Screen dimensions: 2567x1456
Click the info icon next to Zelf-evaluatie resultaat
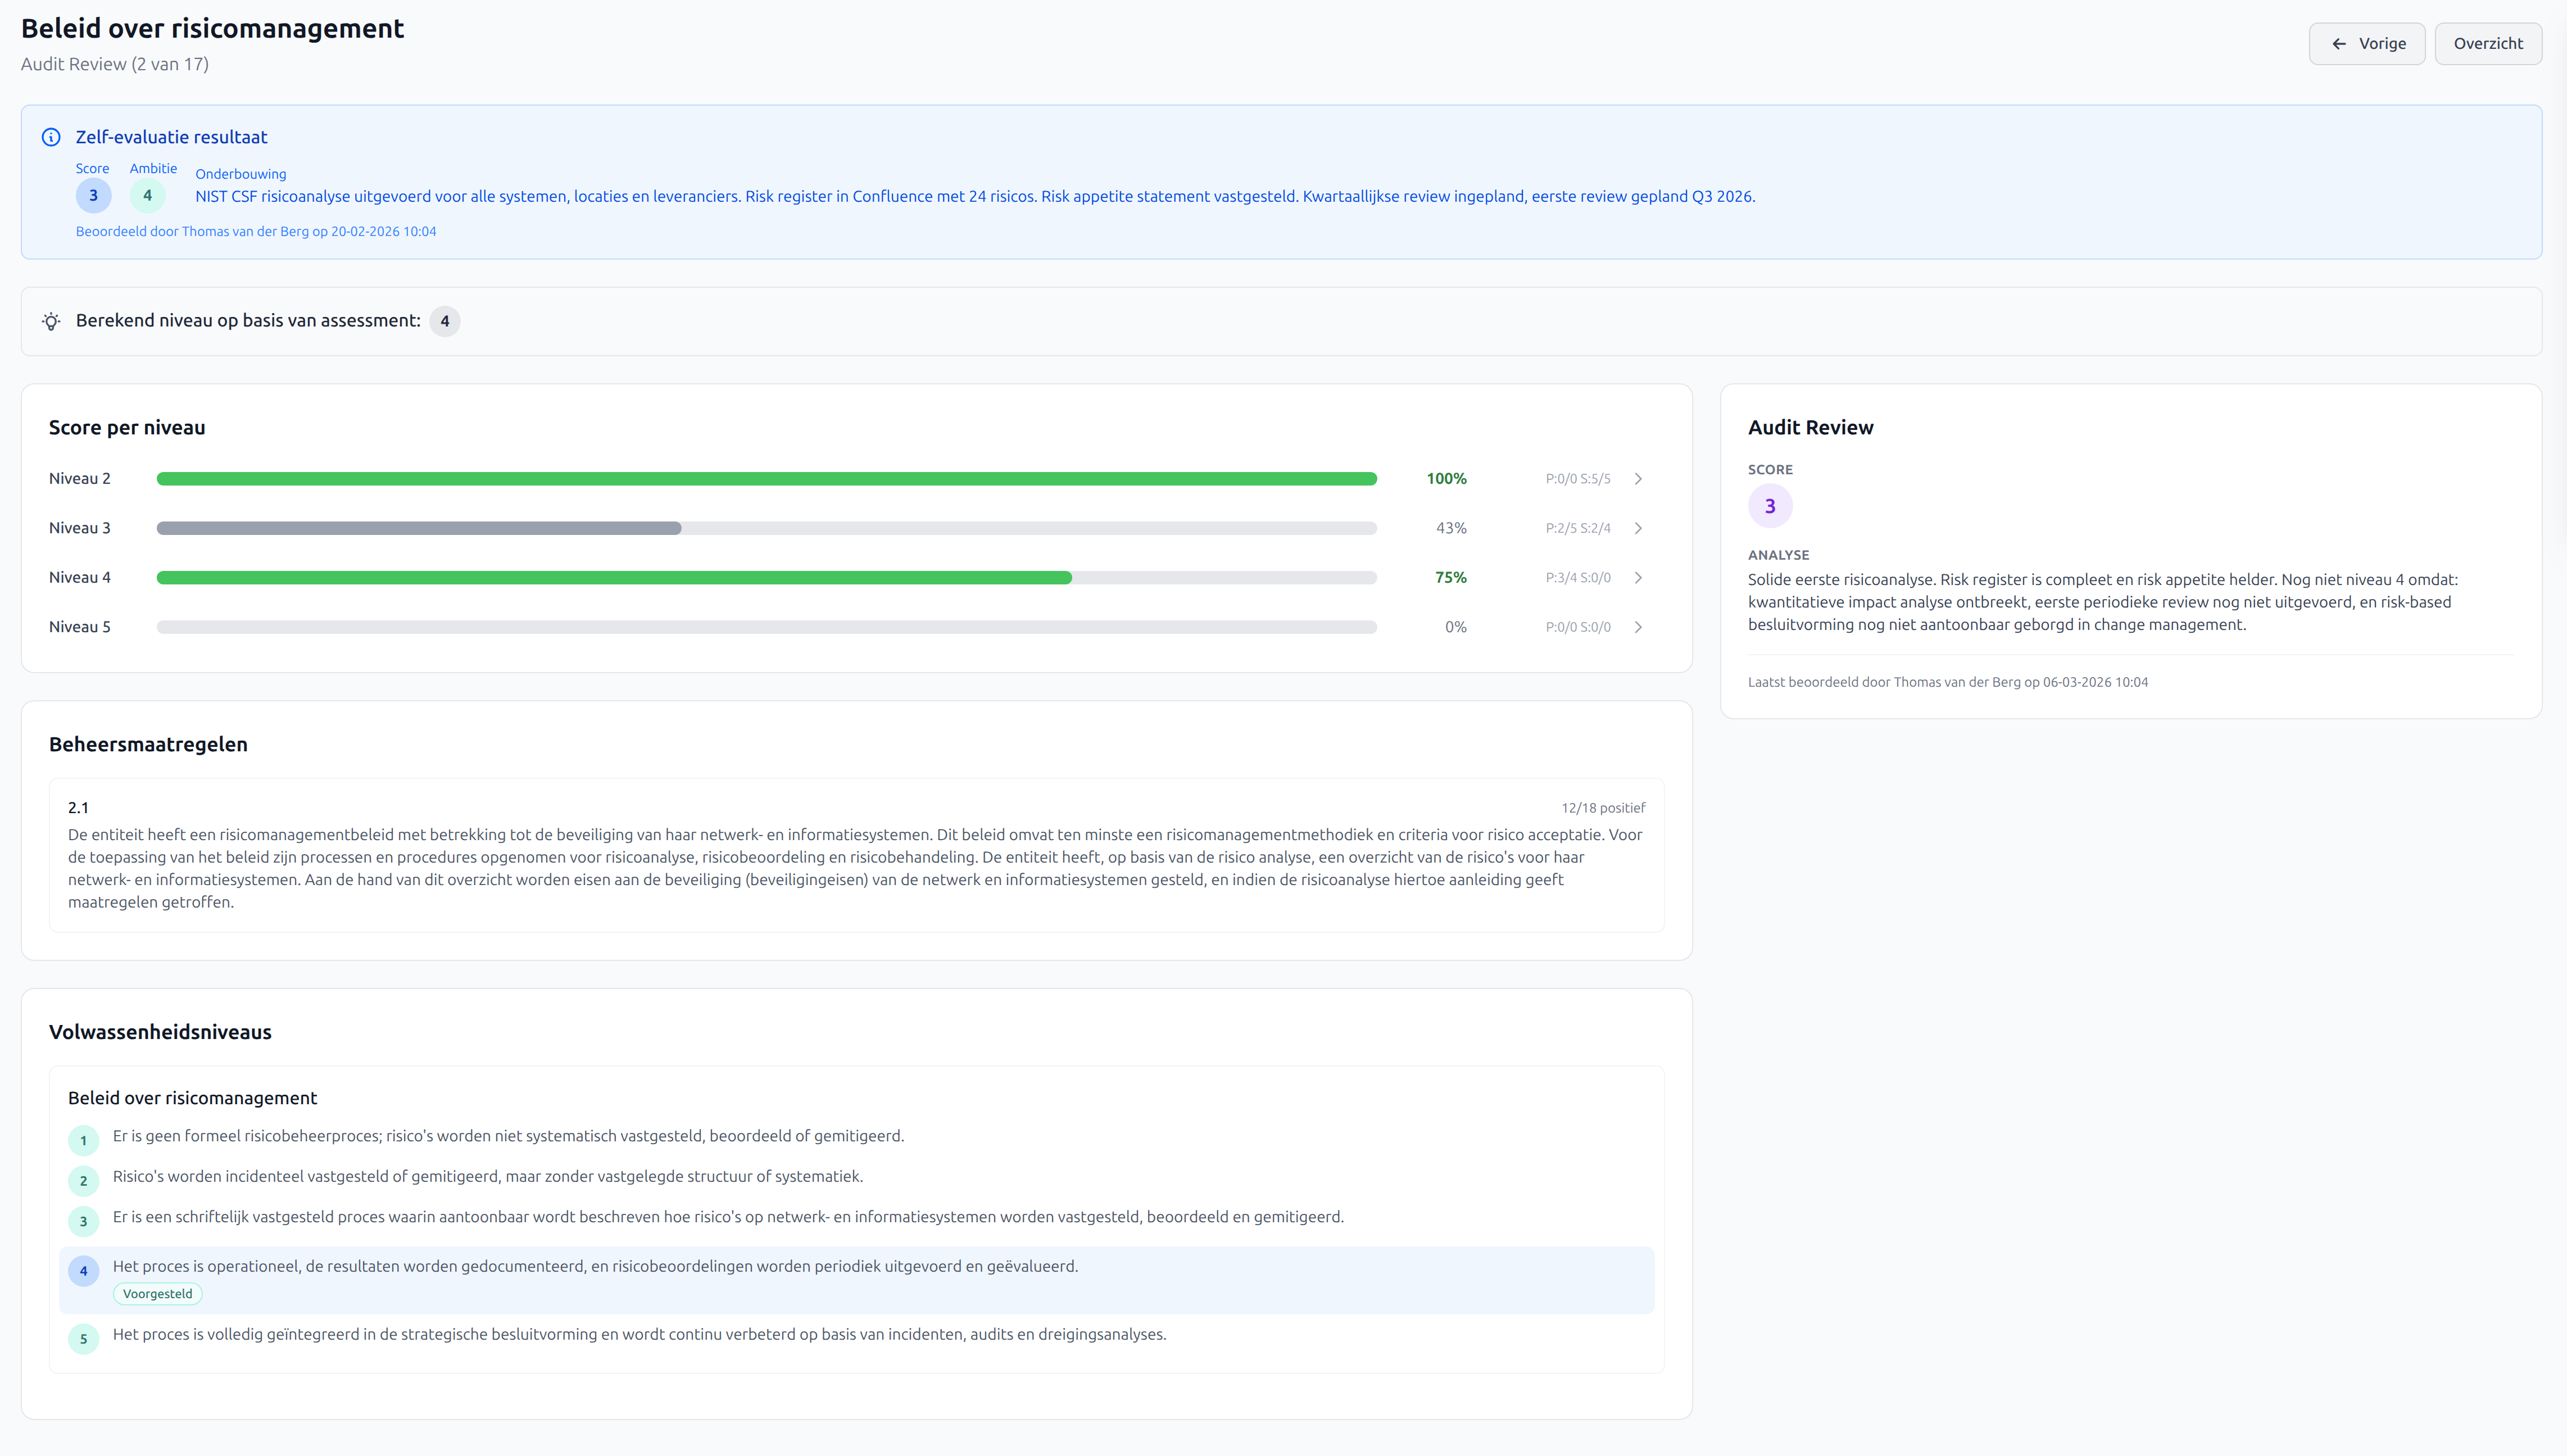click(x=51, y=136)
